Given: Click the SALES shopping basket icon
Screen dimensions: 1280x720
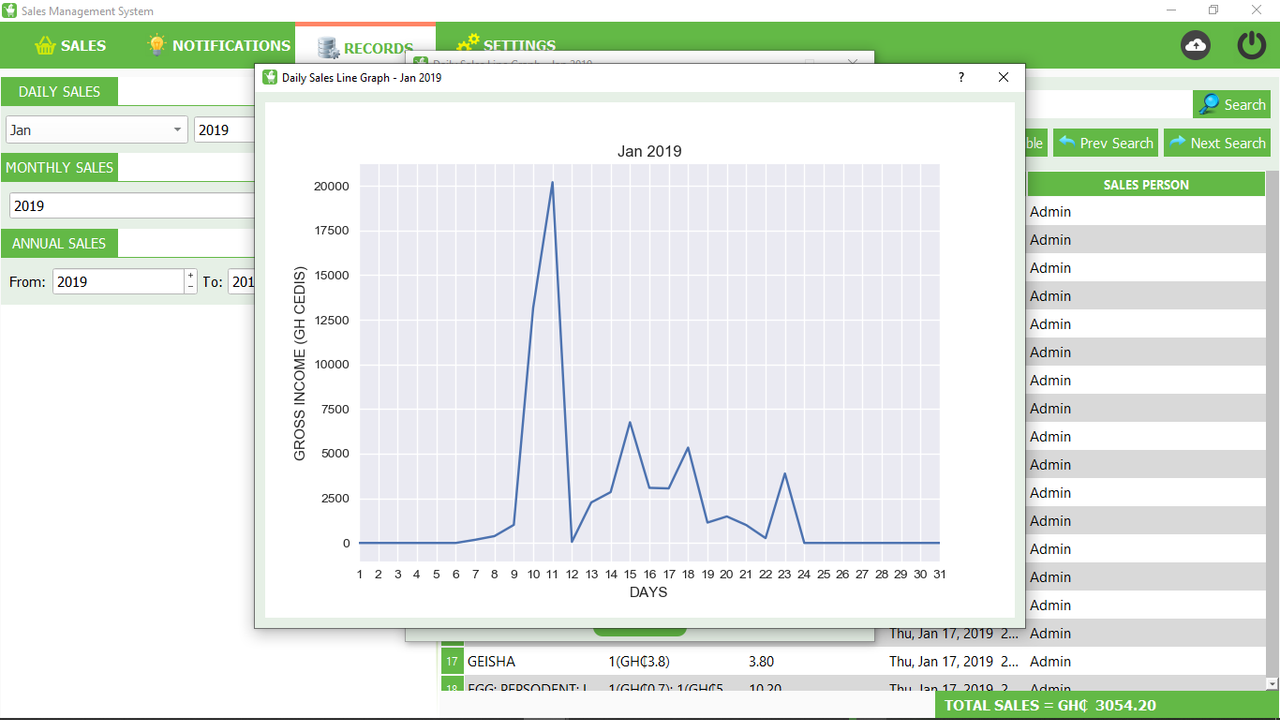Looking at the screenshot, I should [x=44, y=45].
